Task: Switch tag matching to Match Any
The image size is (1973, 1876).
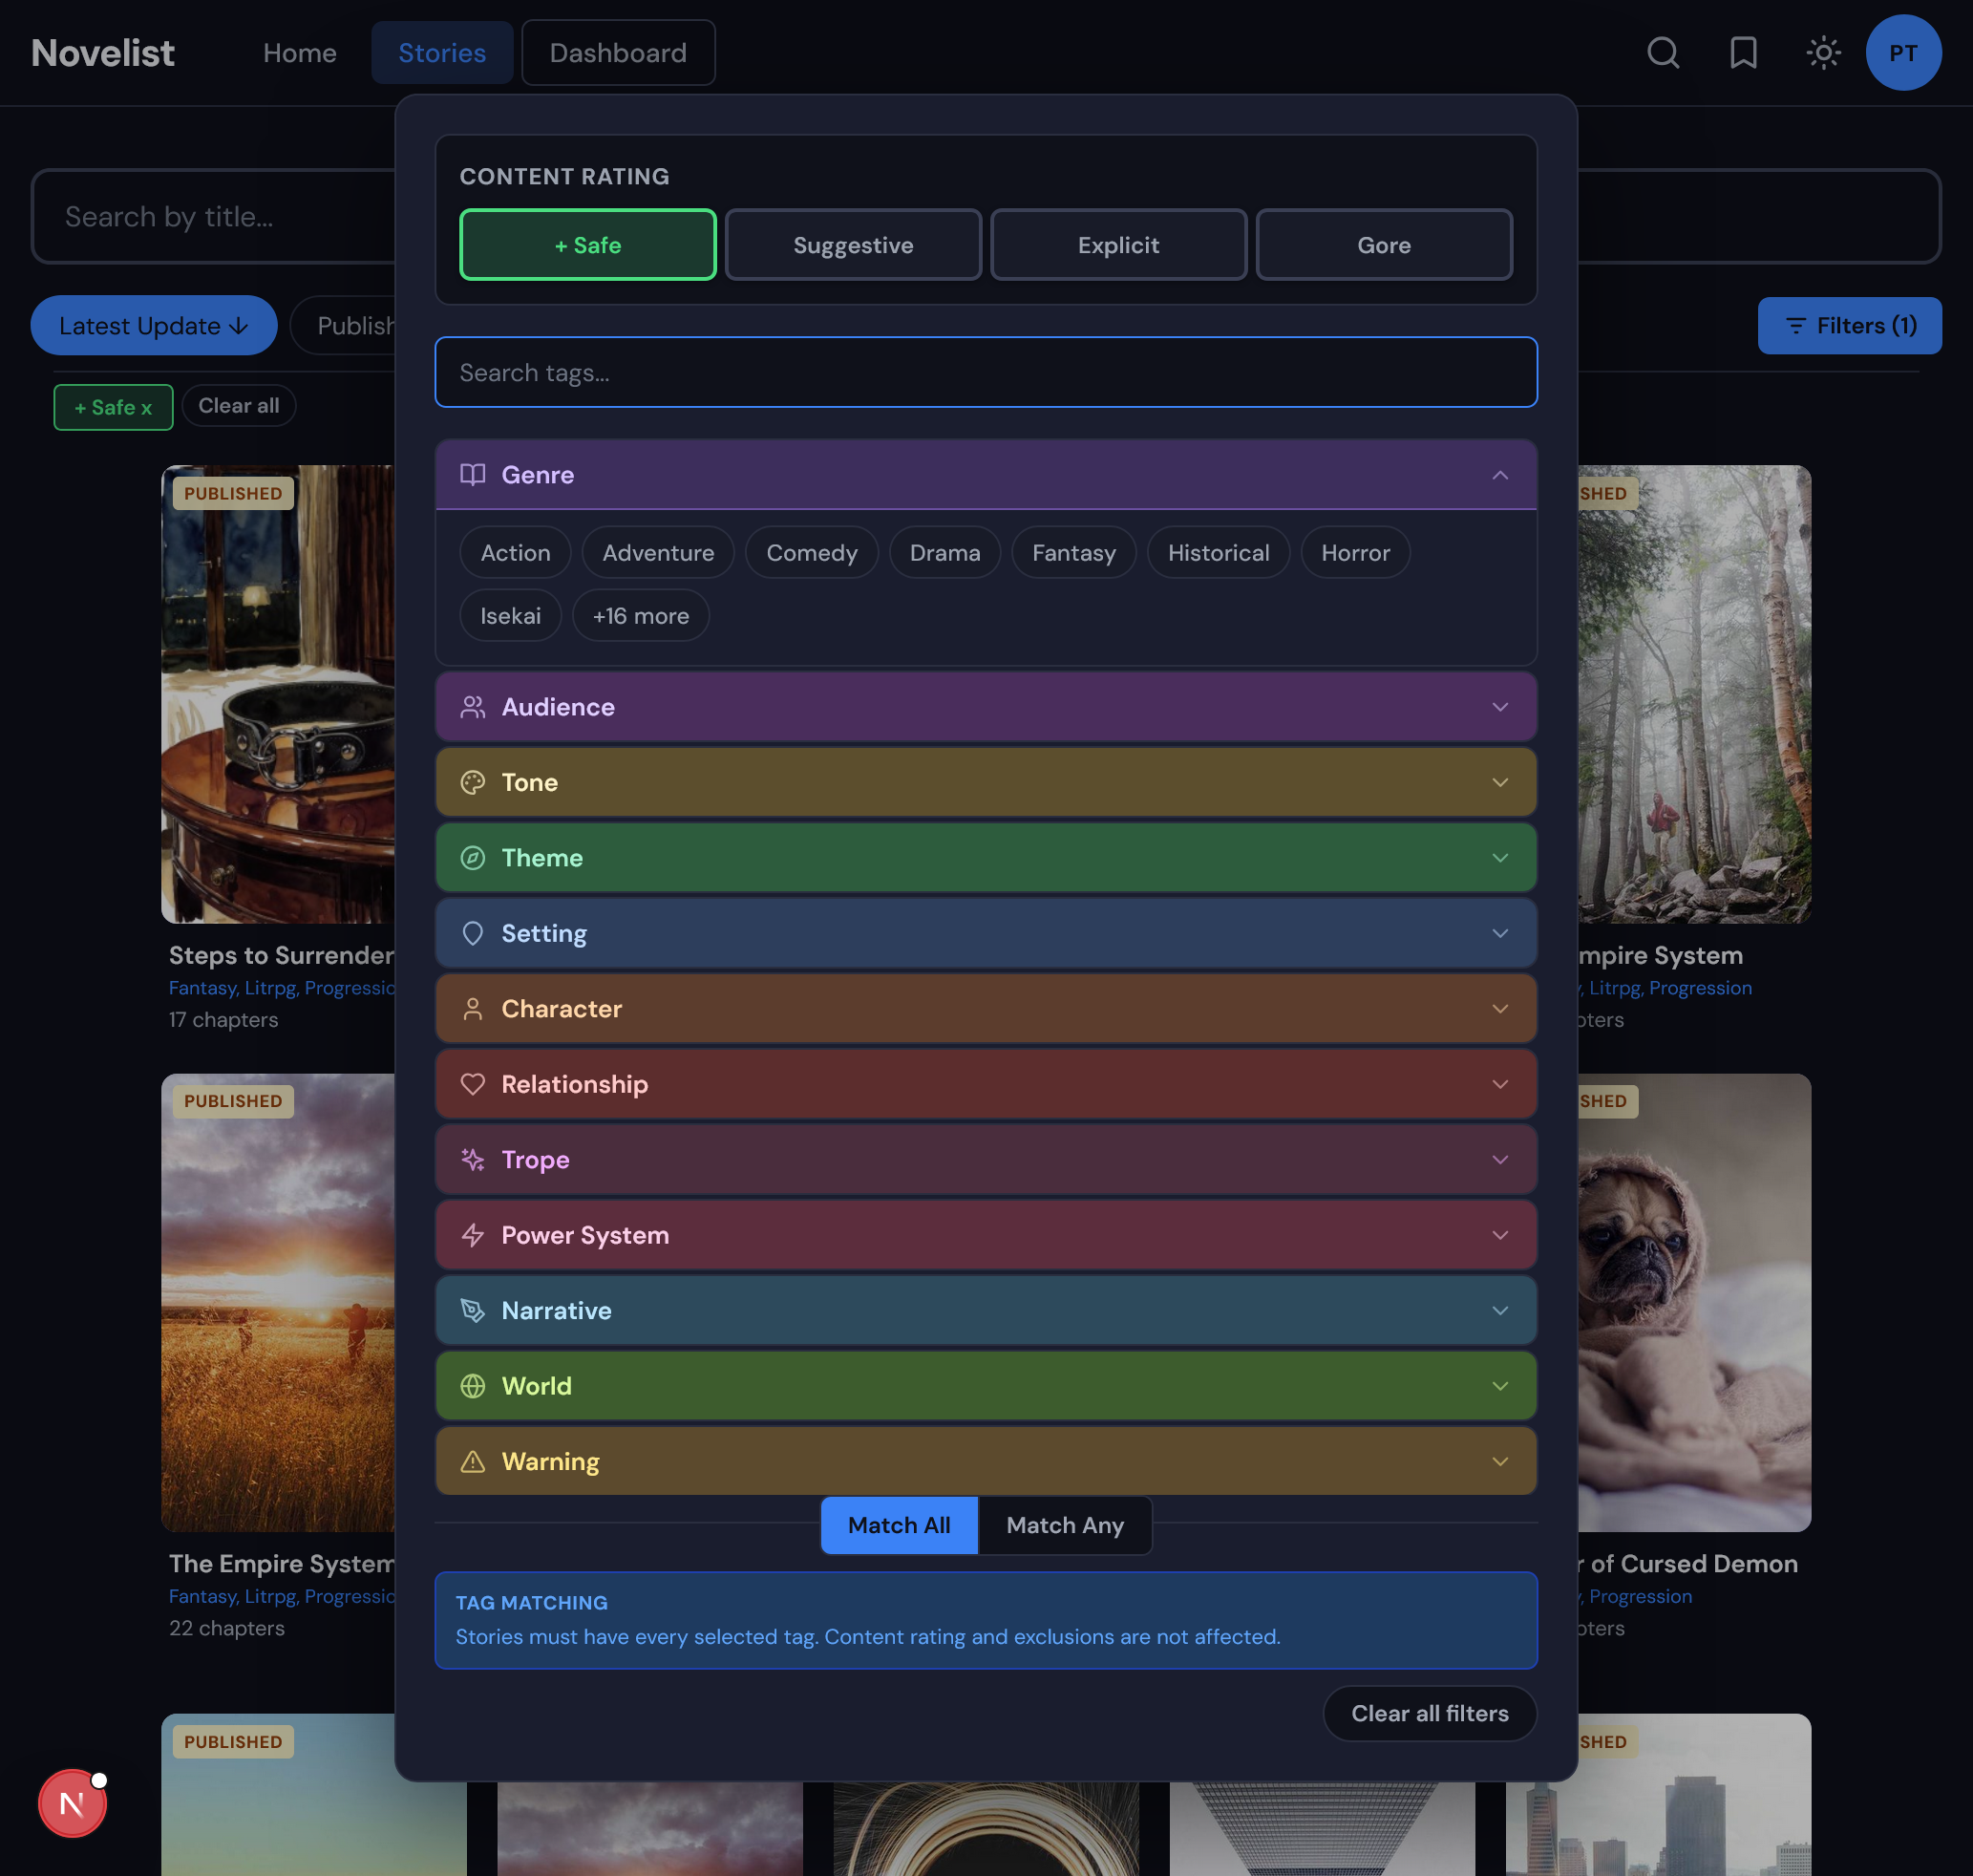Action: (x=1064, y=1525)
